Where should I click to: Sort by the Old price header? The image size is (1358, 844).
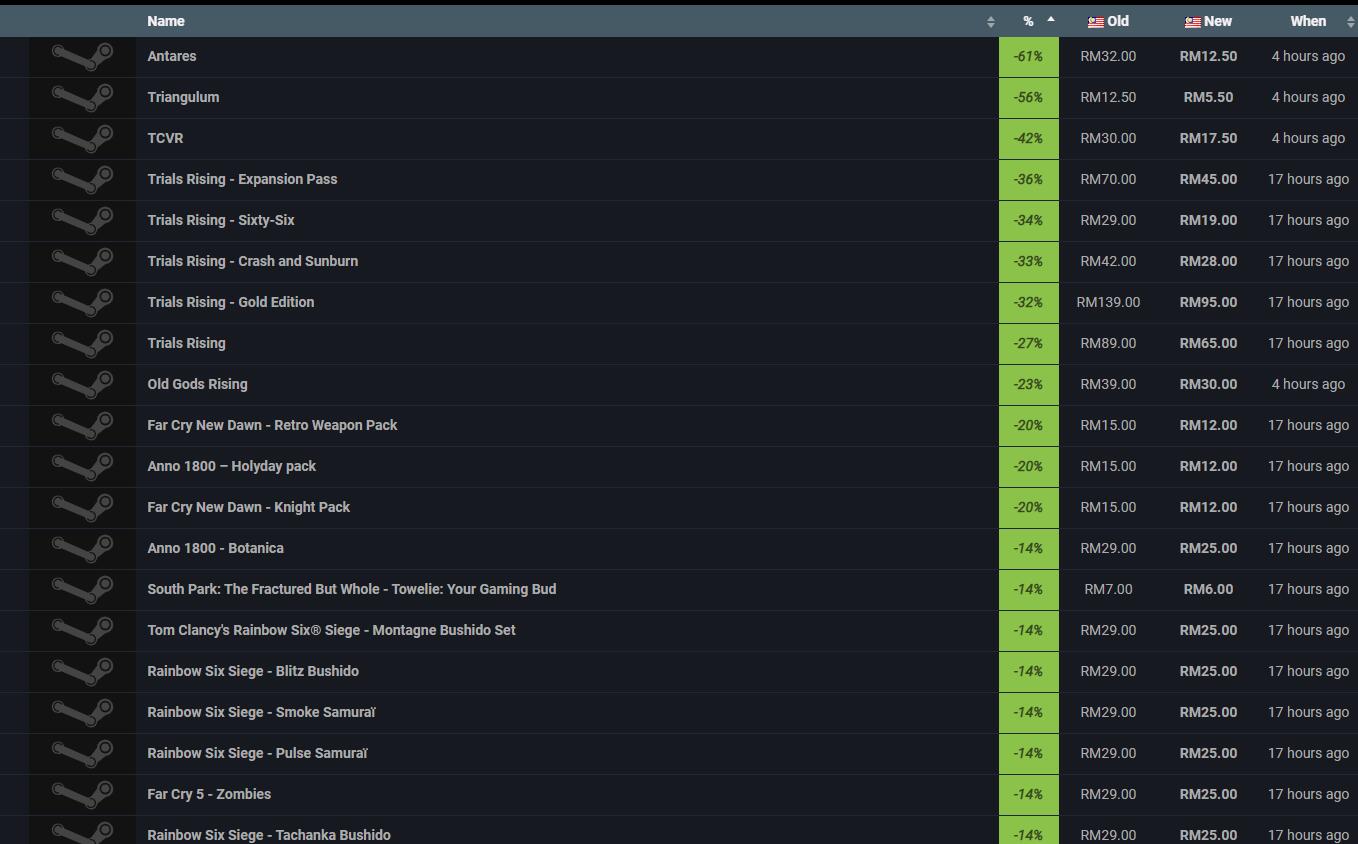[x=1118, y=21]
